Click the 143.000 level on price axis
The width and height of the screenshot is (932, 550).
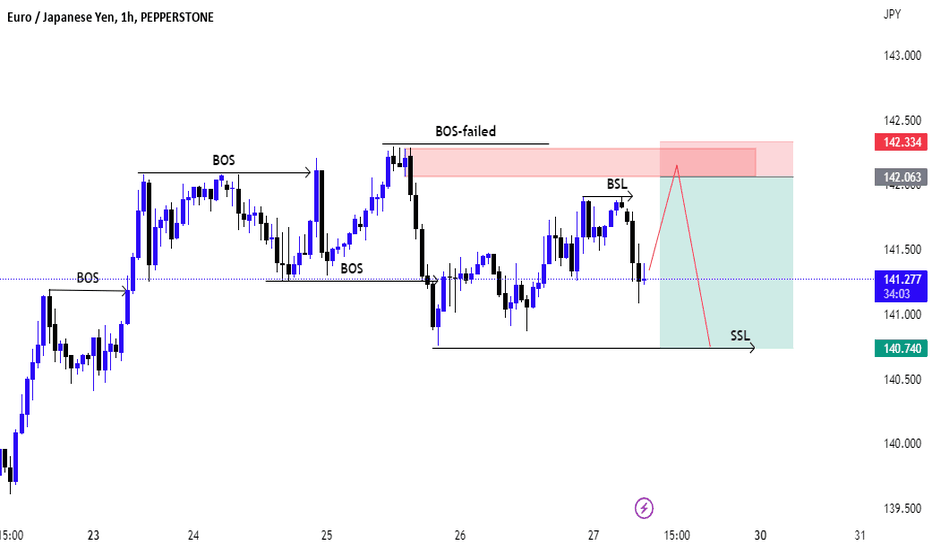(902, 56)
